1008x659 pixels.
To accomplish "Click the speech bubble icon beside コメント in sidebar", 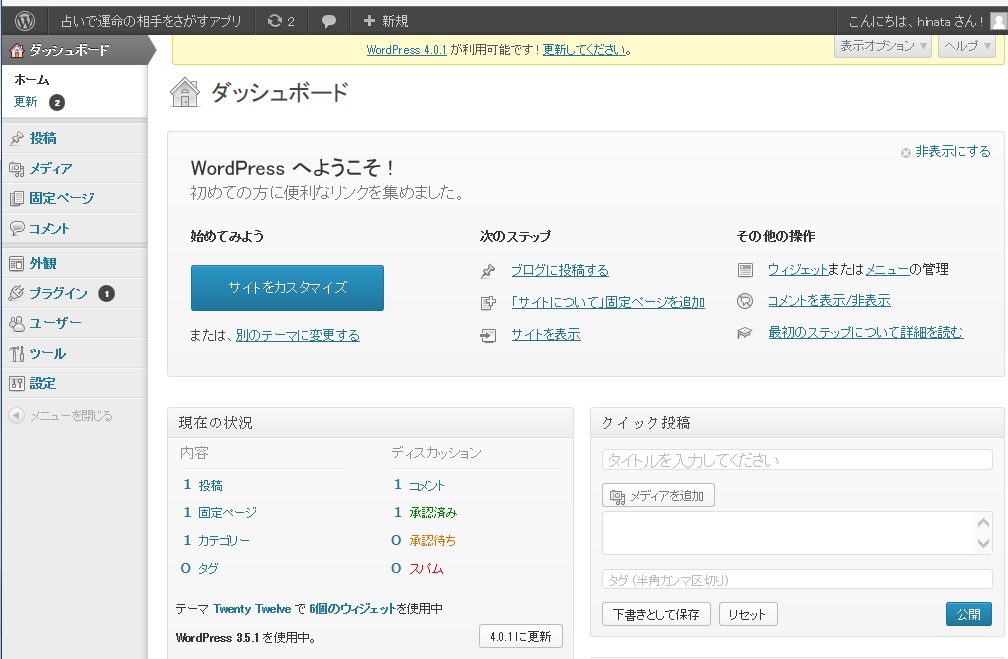I will click(x=17, y=228).
